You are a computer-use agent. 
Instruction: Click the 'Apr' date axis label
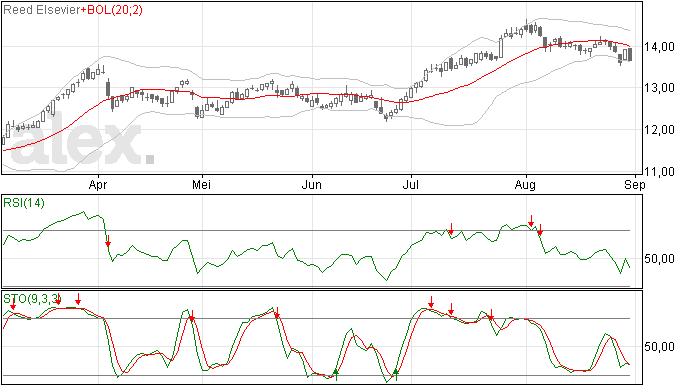[98, 185]
